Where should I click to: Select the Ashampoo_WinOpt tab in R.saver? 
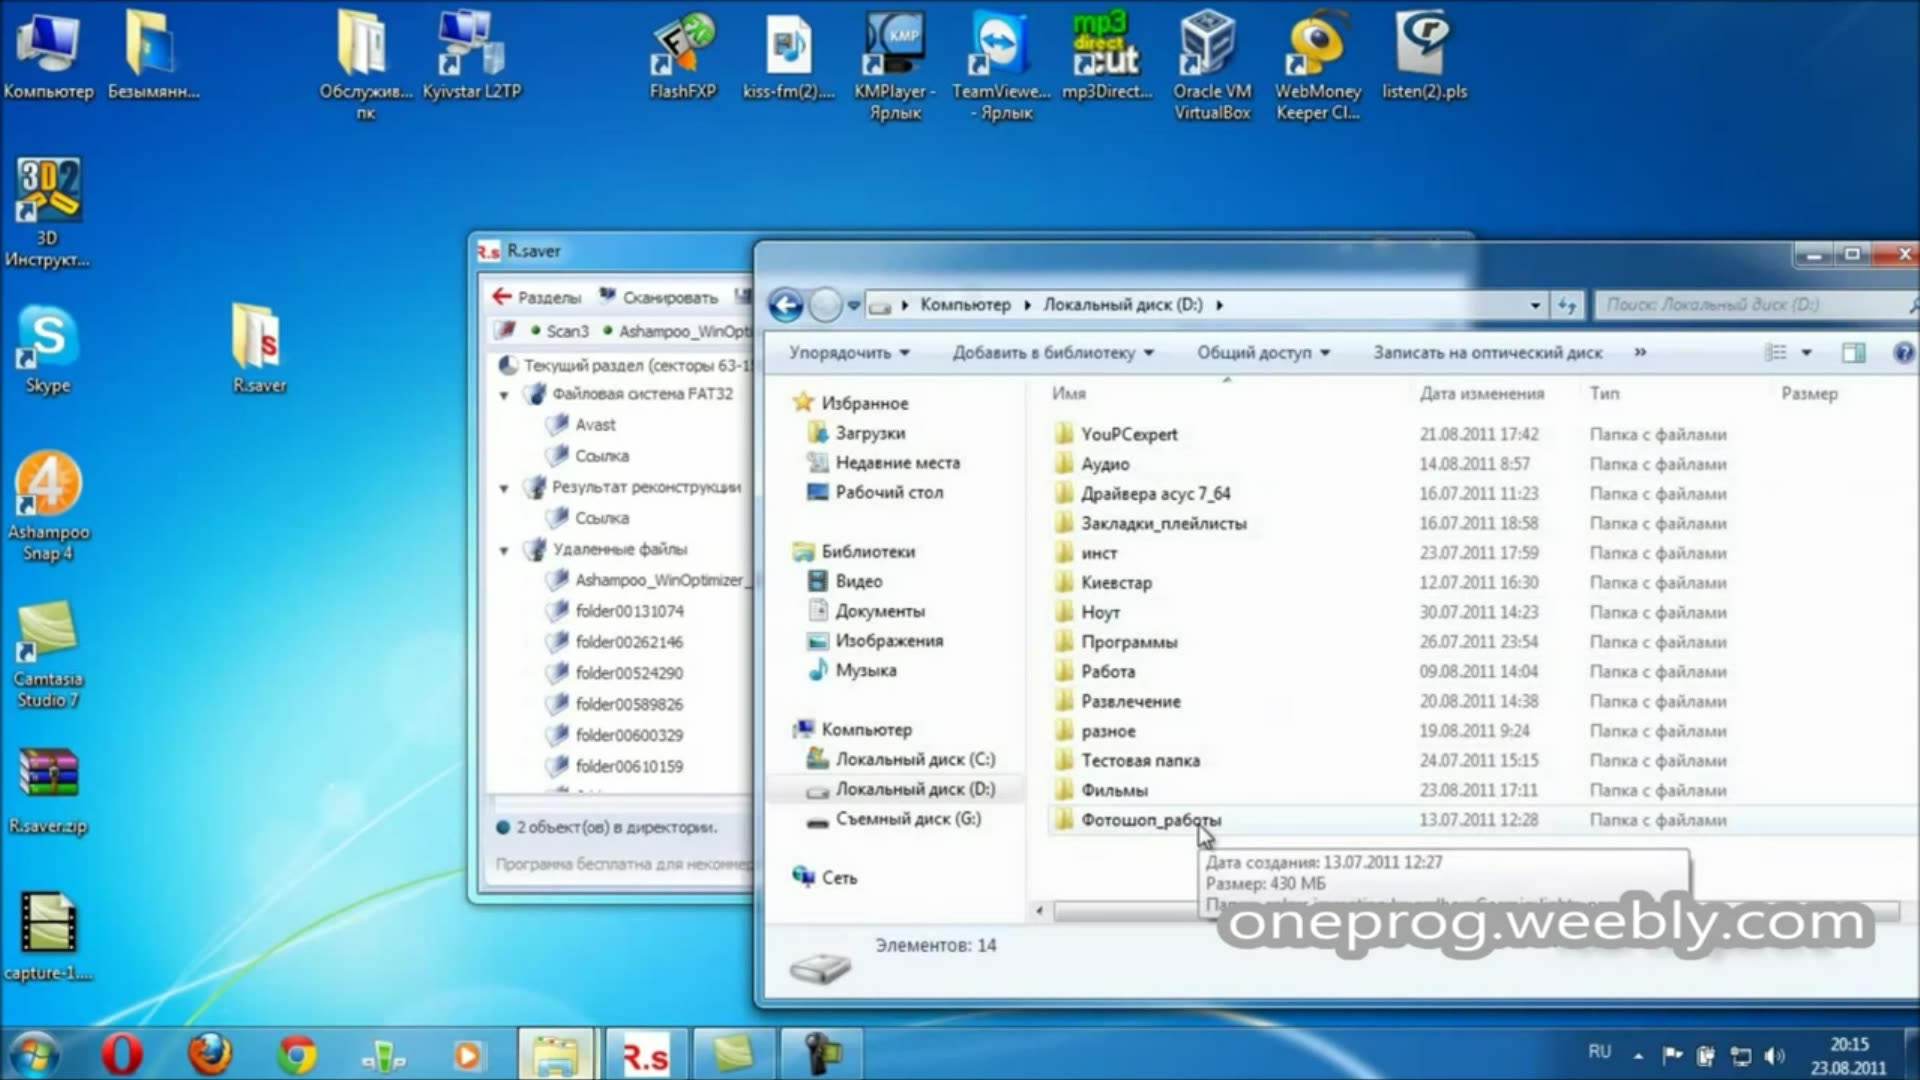[676, 331]
